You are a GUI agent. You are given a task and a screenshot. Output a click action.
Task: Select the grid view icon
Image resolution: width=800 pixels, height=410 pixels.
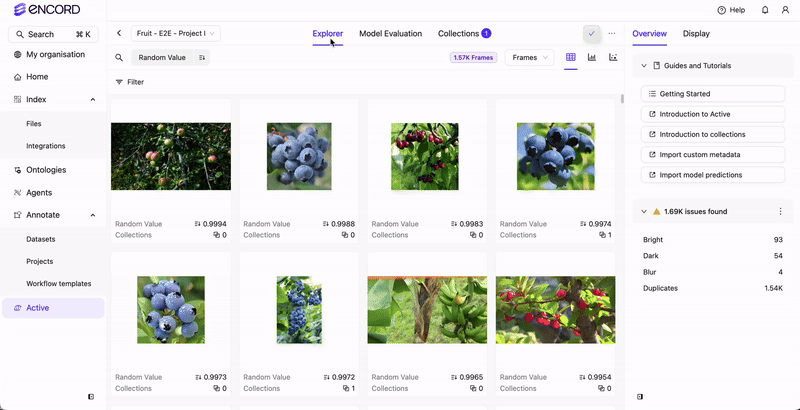coord(570,57)
